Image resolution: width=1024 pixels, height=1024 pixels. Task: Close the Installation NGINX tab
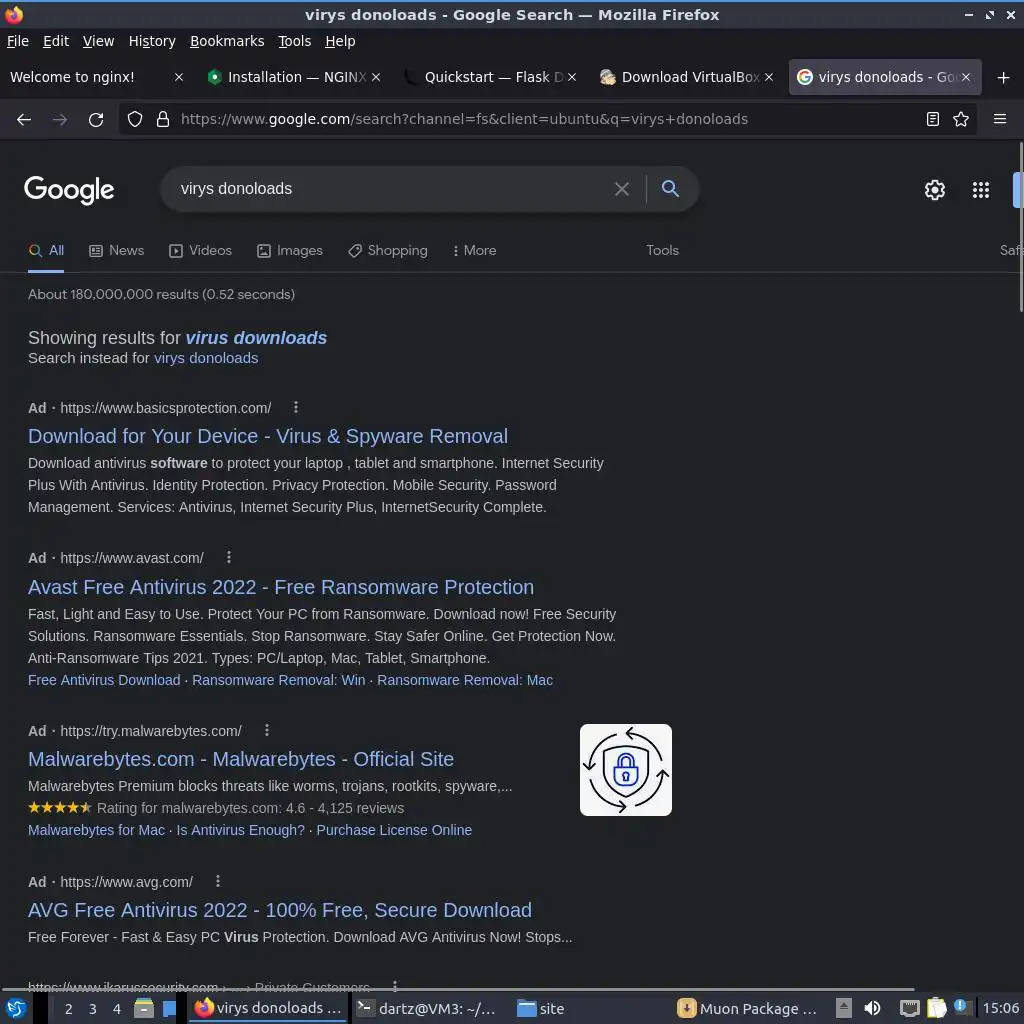point(376,77)
